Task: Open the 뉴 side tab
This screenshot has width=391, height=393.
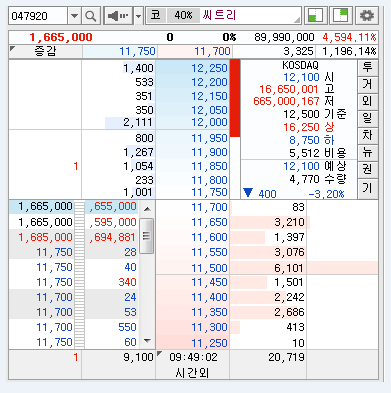Action: [x=367, y=152]
